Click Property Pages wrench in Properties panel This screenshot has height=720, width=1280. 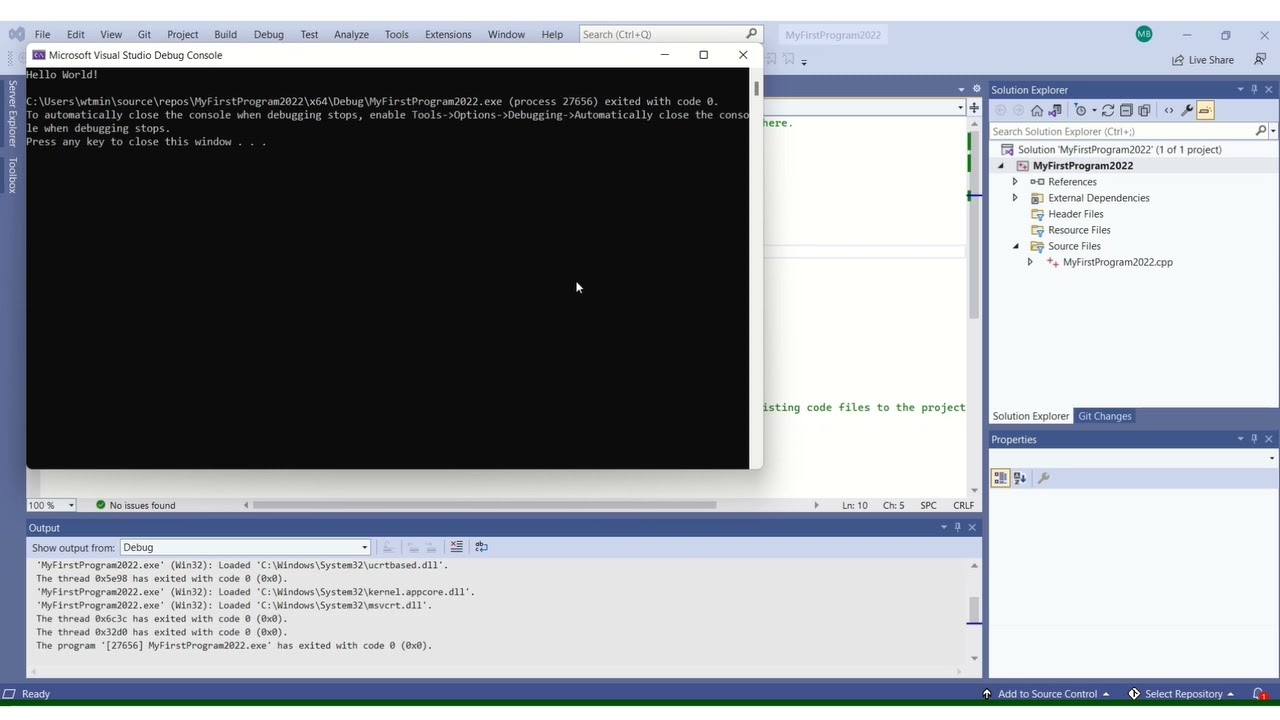pyautogui.click(x=1043, y=478)
